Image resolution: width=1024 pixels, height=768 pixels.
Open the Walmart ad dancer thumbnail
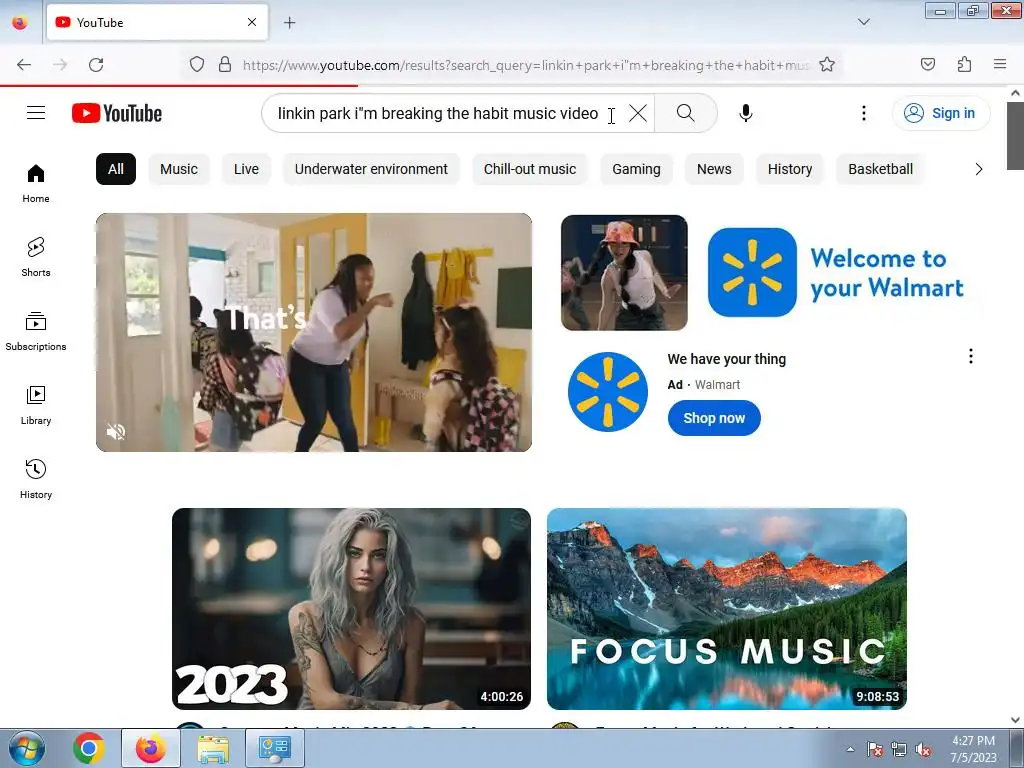click(x=624, y=272)
